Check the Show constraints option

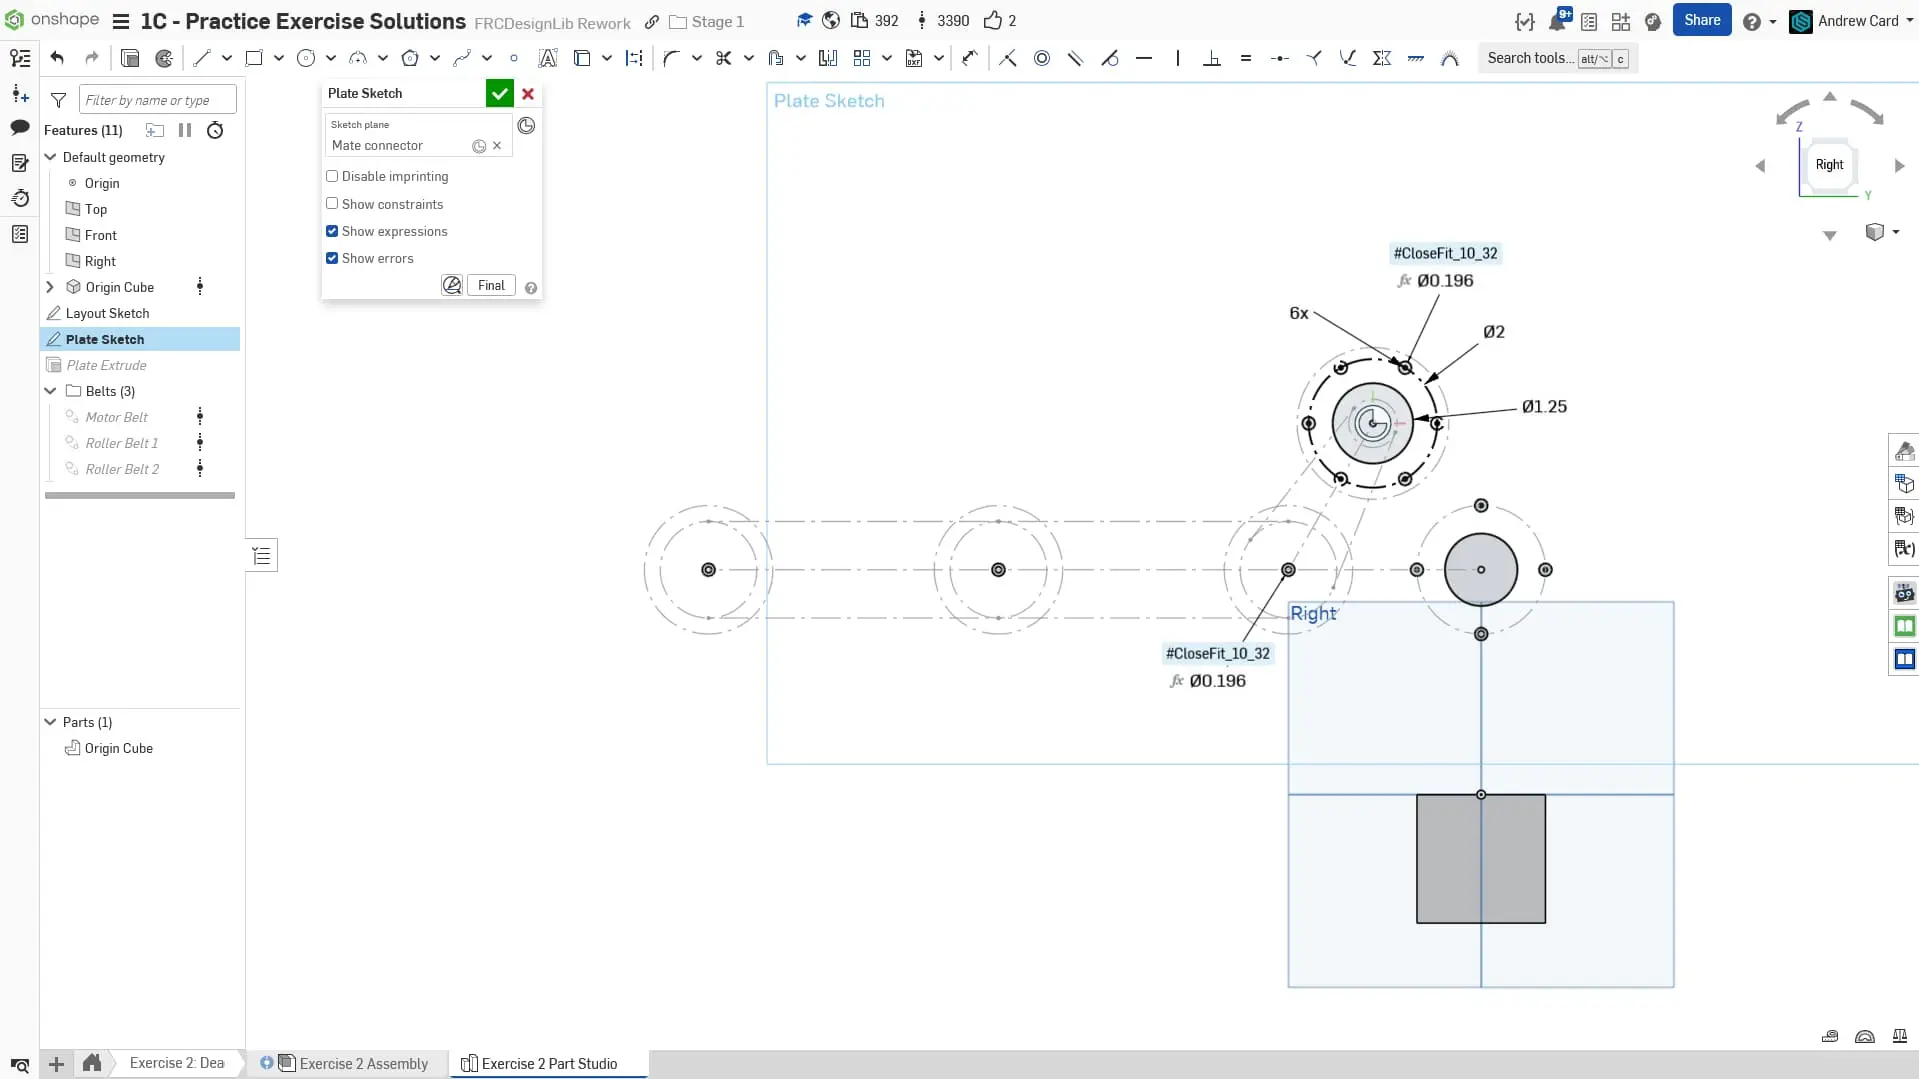[x=332, y=203]
